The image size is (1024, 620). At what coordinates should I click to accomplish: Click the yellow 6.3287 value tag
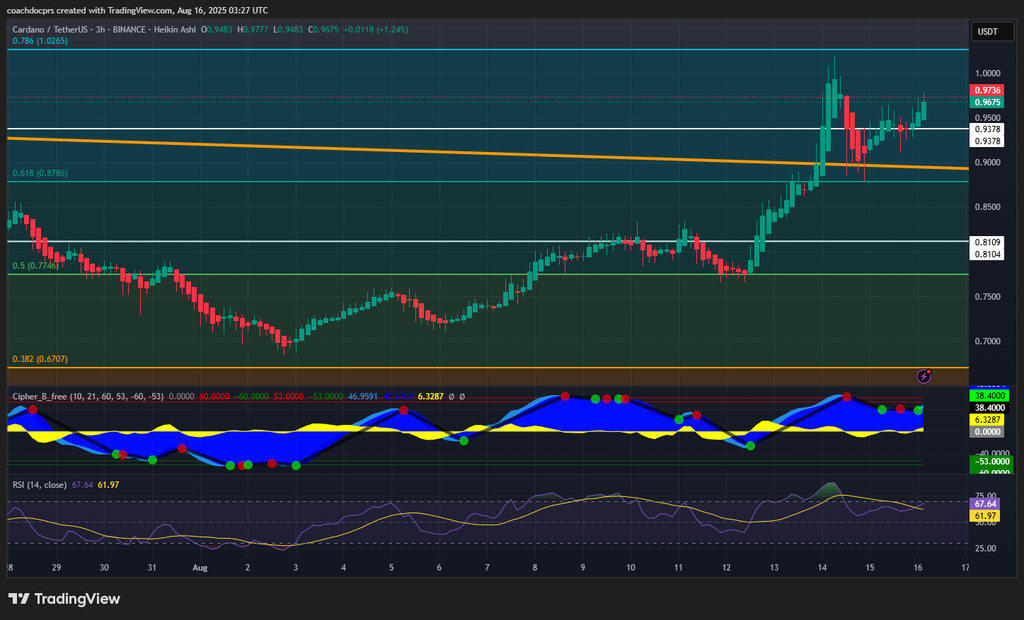point(987,420)
